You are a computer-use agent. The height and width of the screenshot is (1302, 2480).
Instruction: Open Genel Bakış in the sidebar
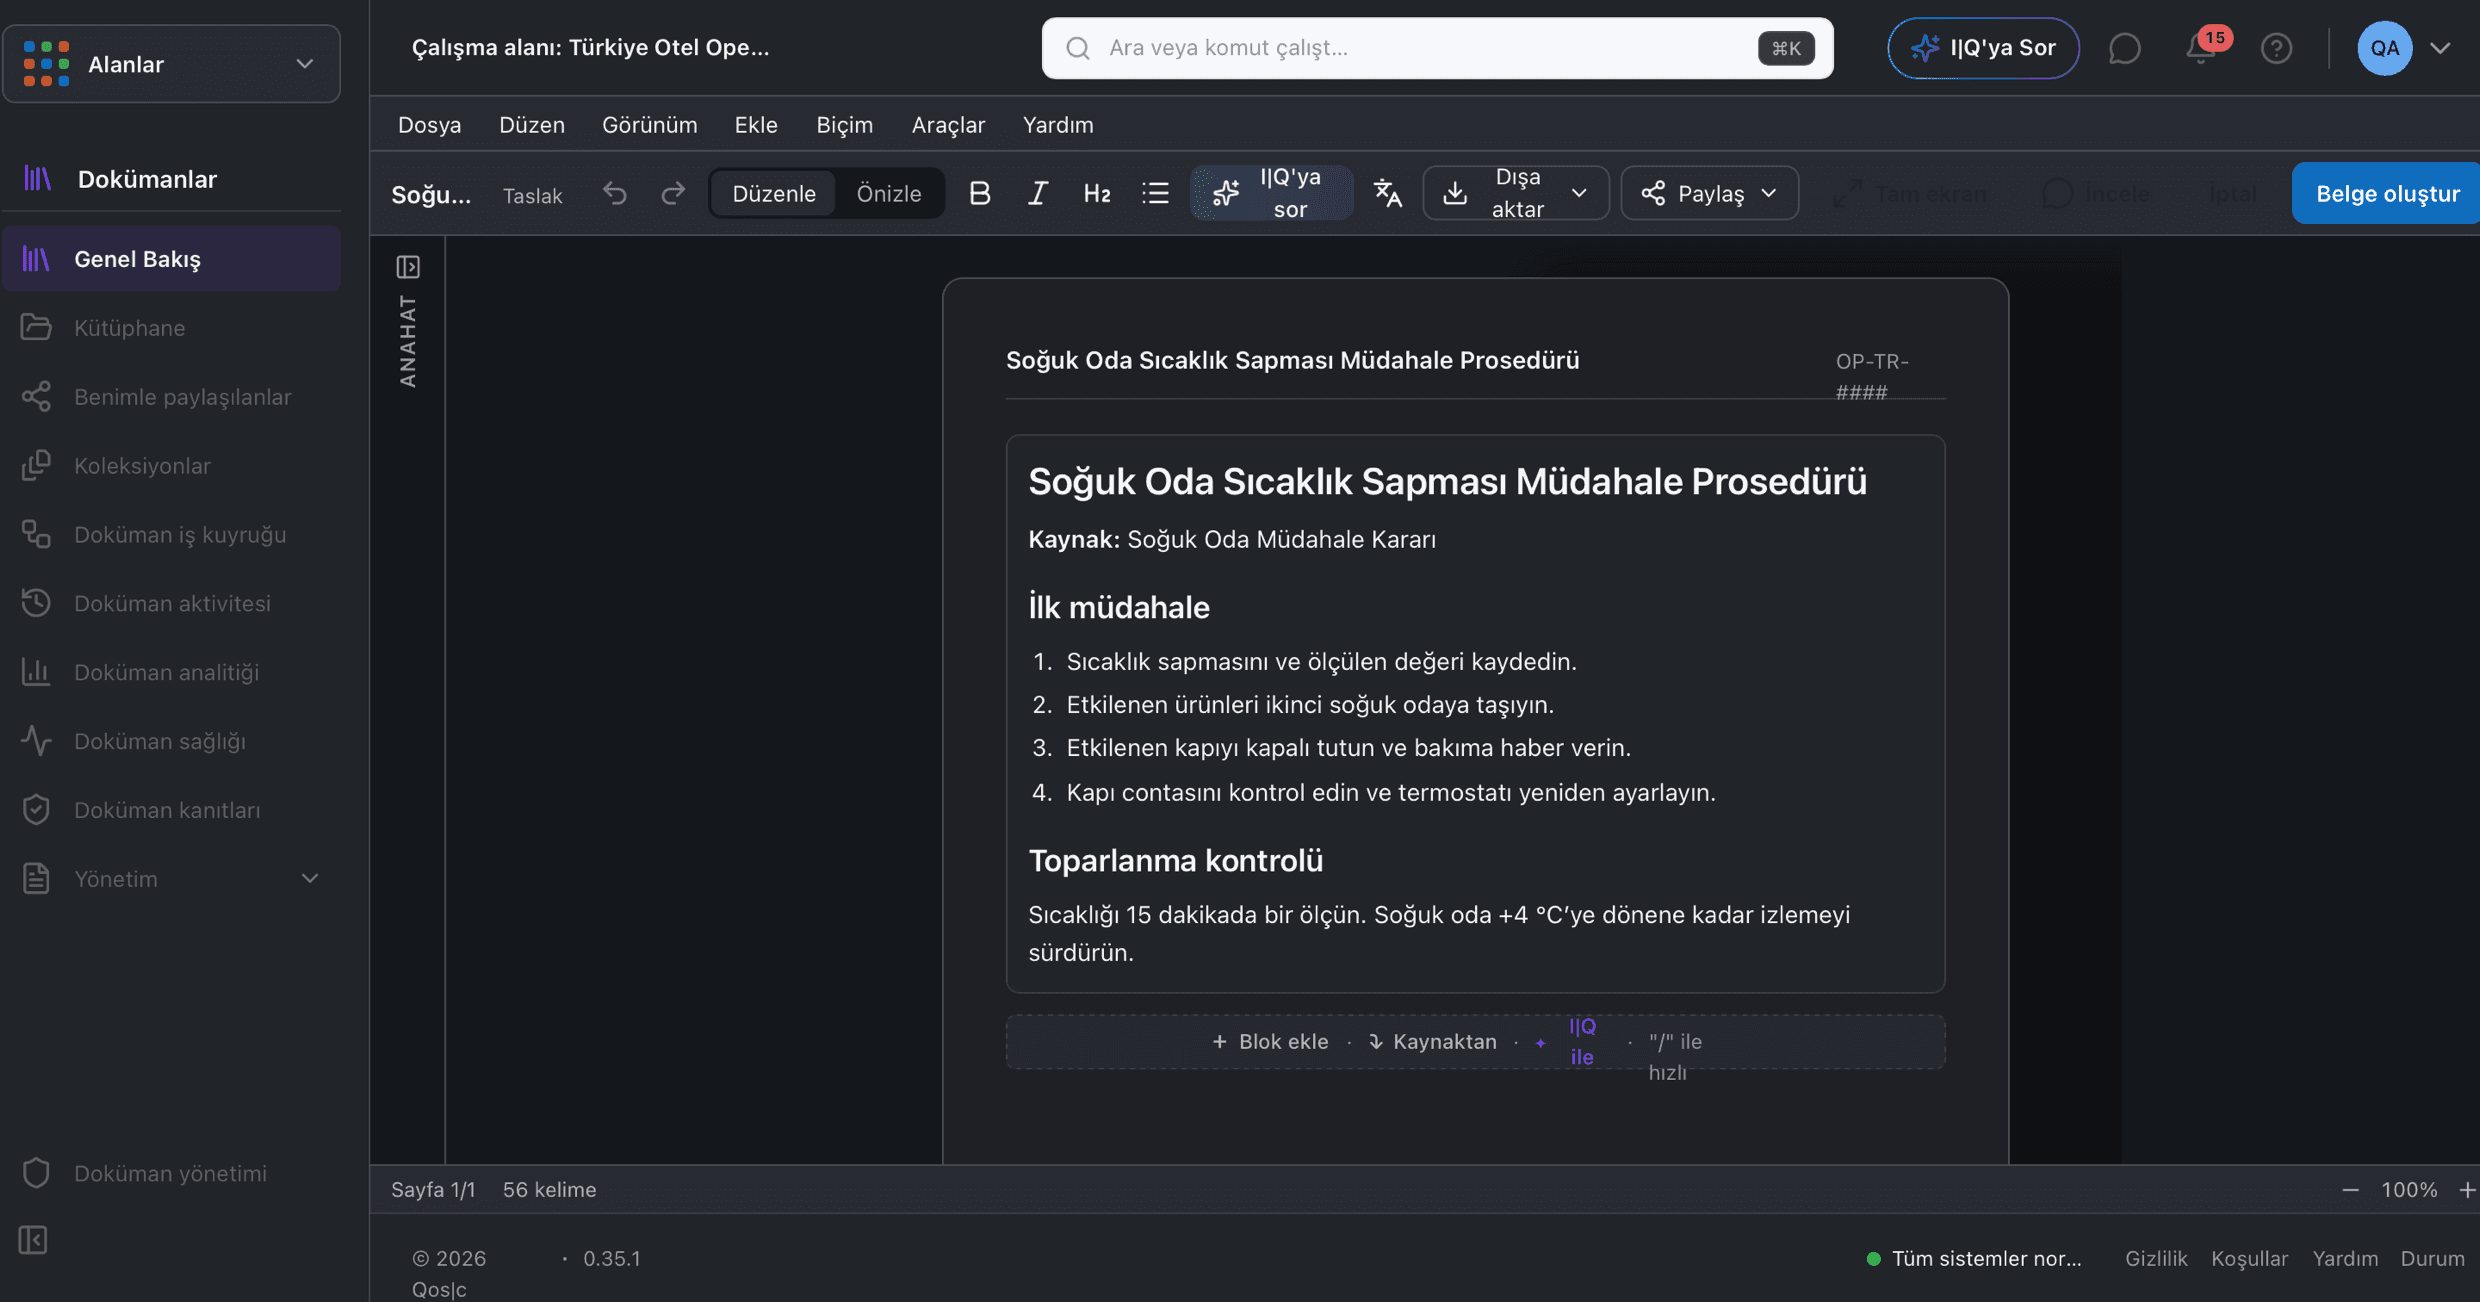click(x=171, y=259)
